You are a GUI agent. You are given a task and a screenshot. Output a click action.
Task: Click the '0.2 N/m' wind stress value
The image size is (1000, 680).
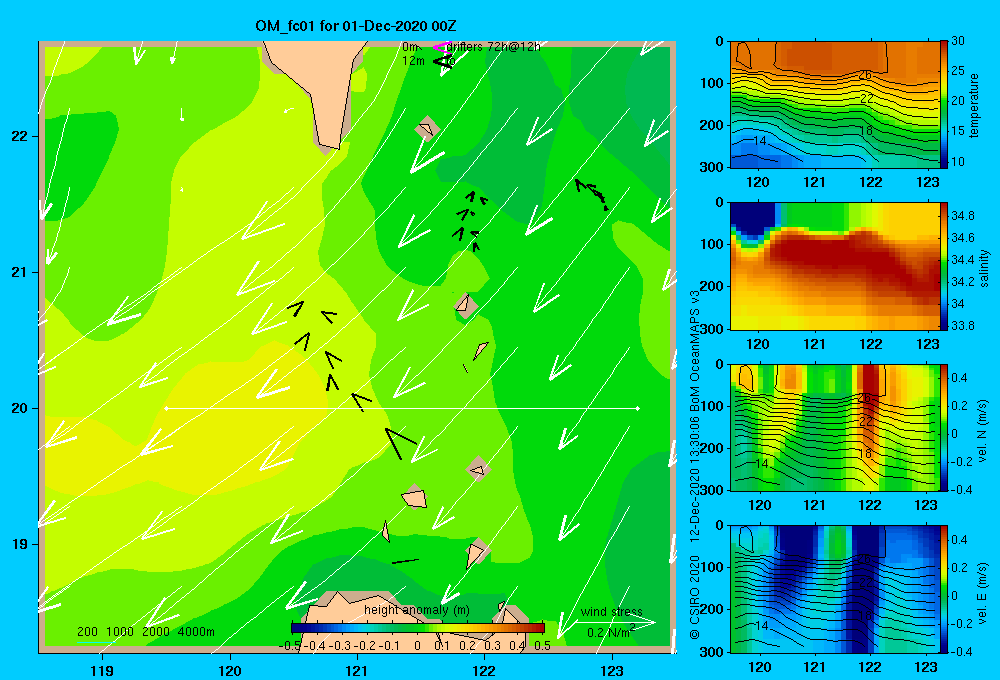610,632
